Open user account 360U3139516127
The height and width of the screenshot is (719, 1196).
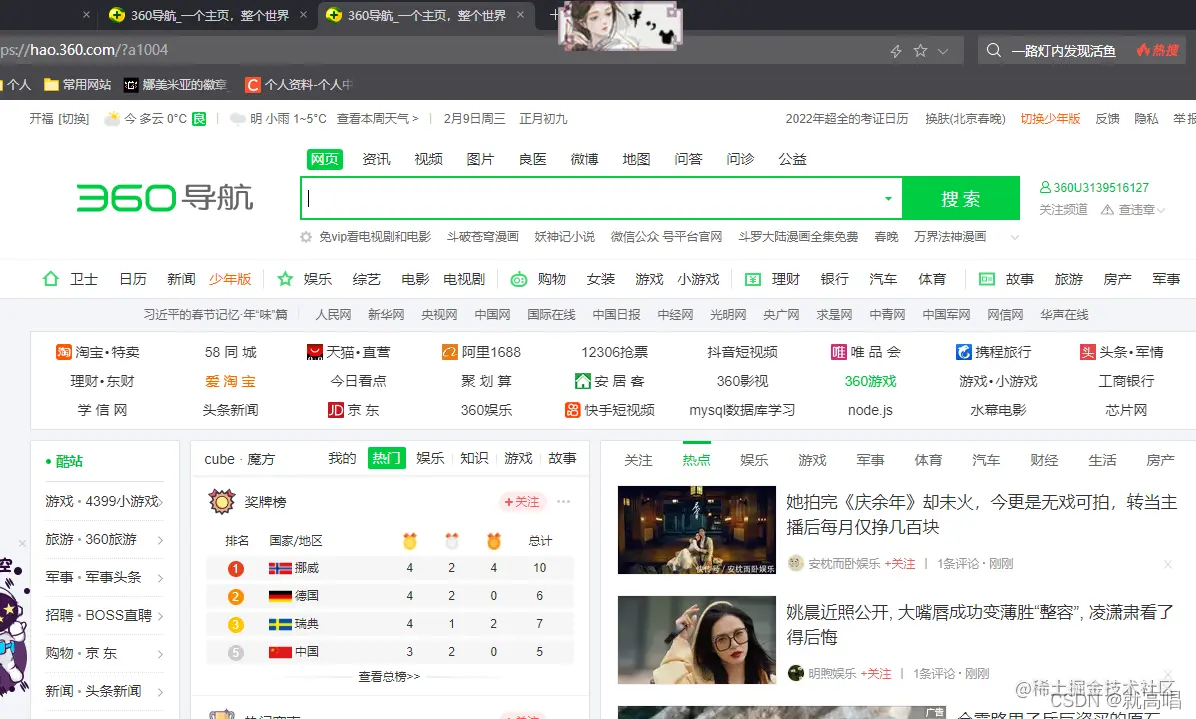(1094, 188)
